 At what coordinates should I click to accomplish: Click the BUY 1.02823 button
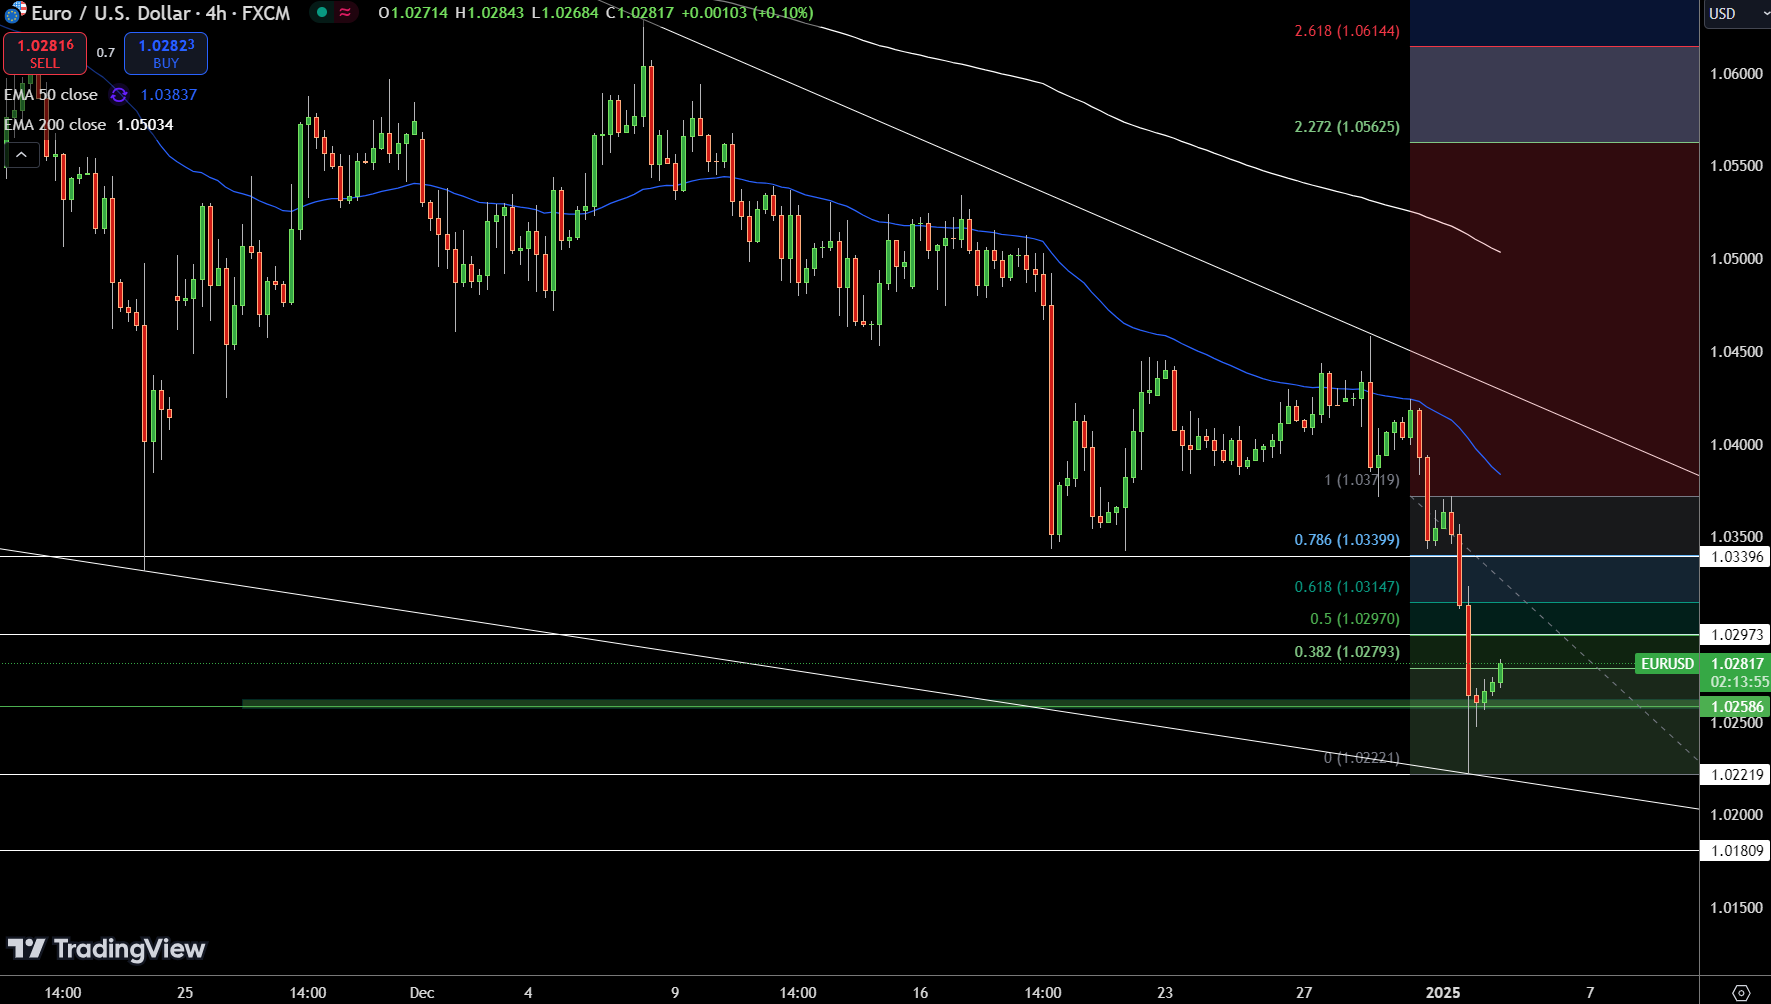pos(166,53)
